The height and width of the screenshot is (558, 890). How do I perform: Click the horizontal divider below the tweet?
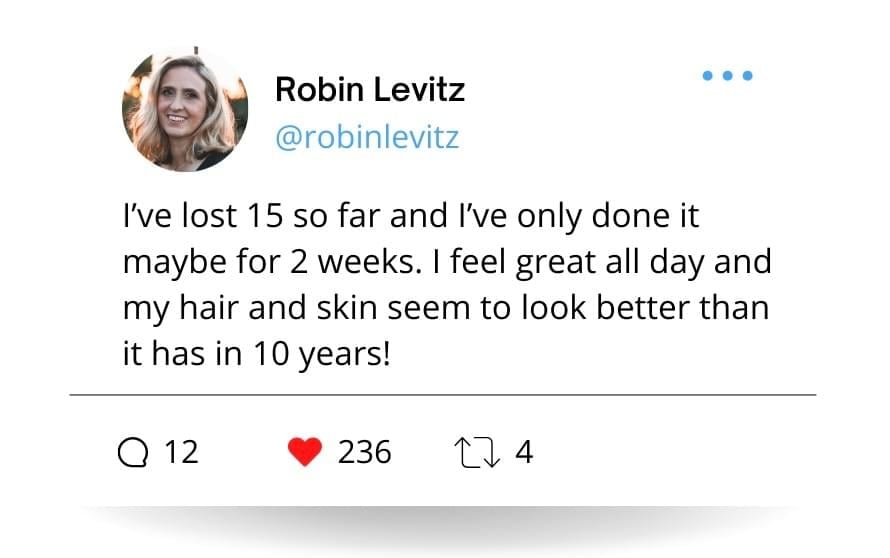coord(443,395)
